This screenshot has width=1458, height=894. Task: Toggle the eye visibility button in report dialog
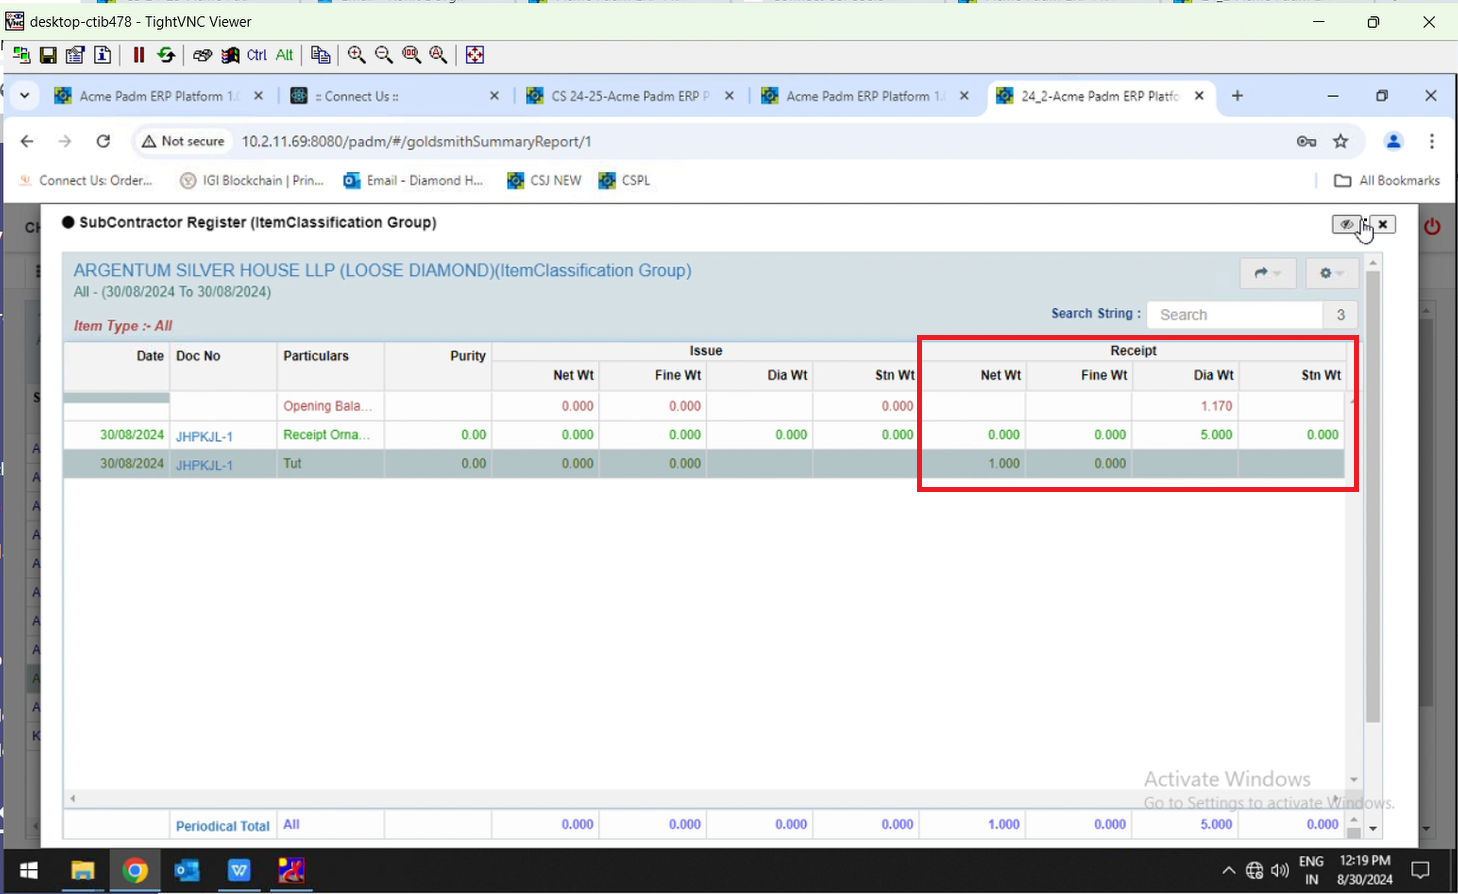point(1346,224)
